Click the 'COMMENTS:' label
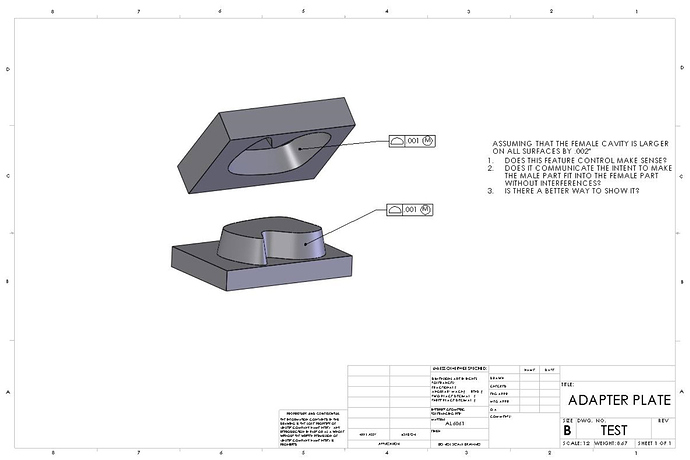This screenshot has height=460, width=690. (x=501, y=416)
